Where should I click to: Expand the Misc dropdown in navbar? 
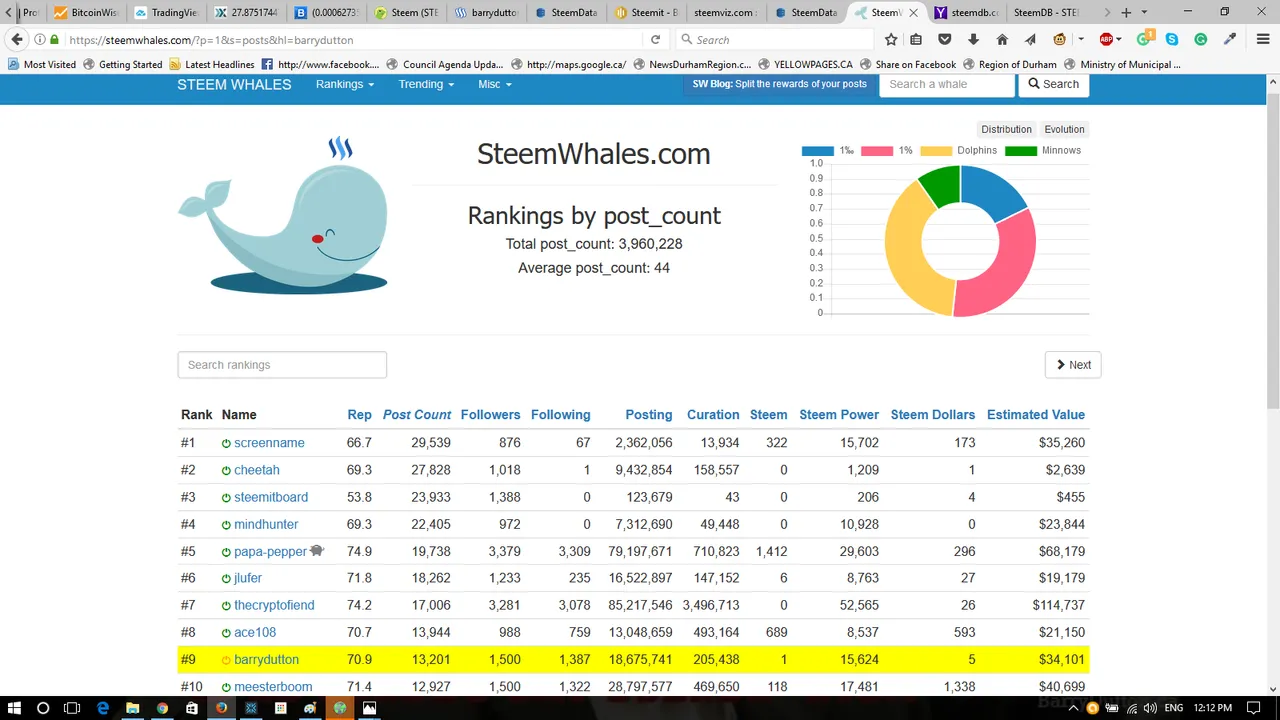[494, 84]
